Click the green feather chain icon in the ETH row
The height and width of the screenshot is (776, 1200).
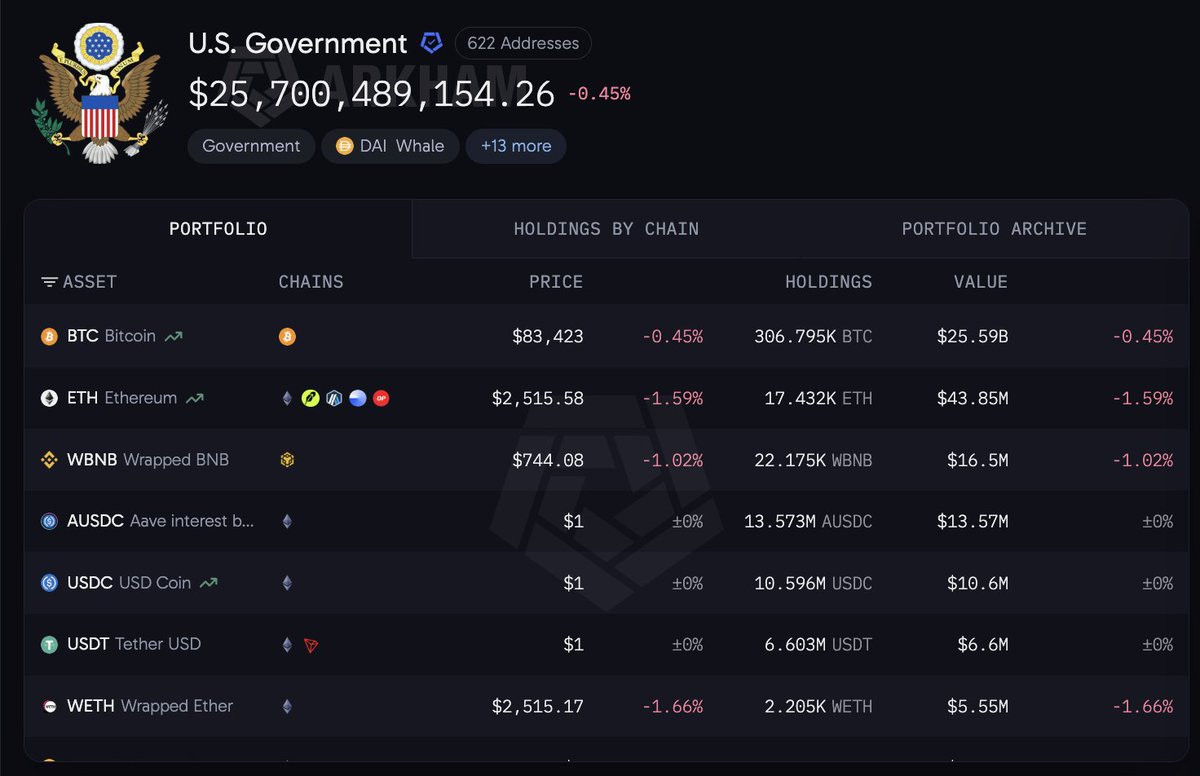pos(311,398)
